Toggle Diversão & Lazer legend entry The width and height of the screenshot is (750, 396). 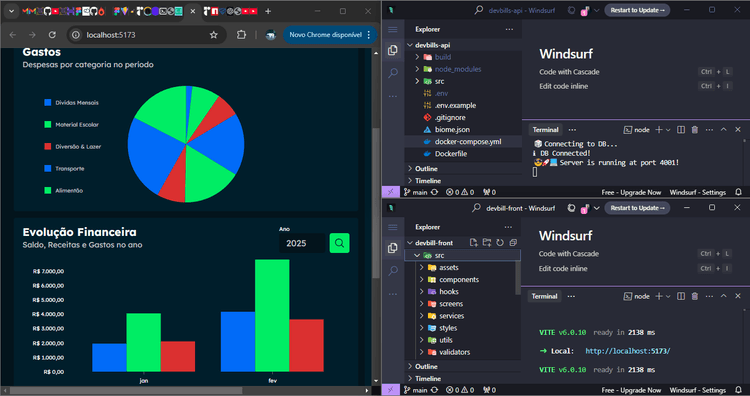(72, 146)
